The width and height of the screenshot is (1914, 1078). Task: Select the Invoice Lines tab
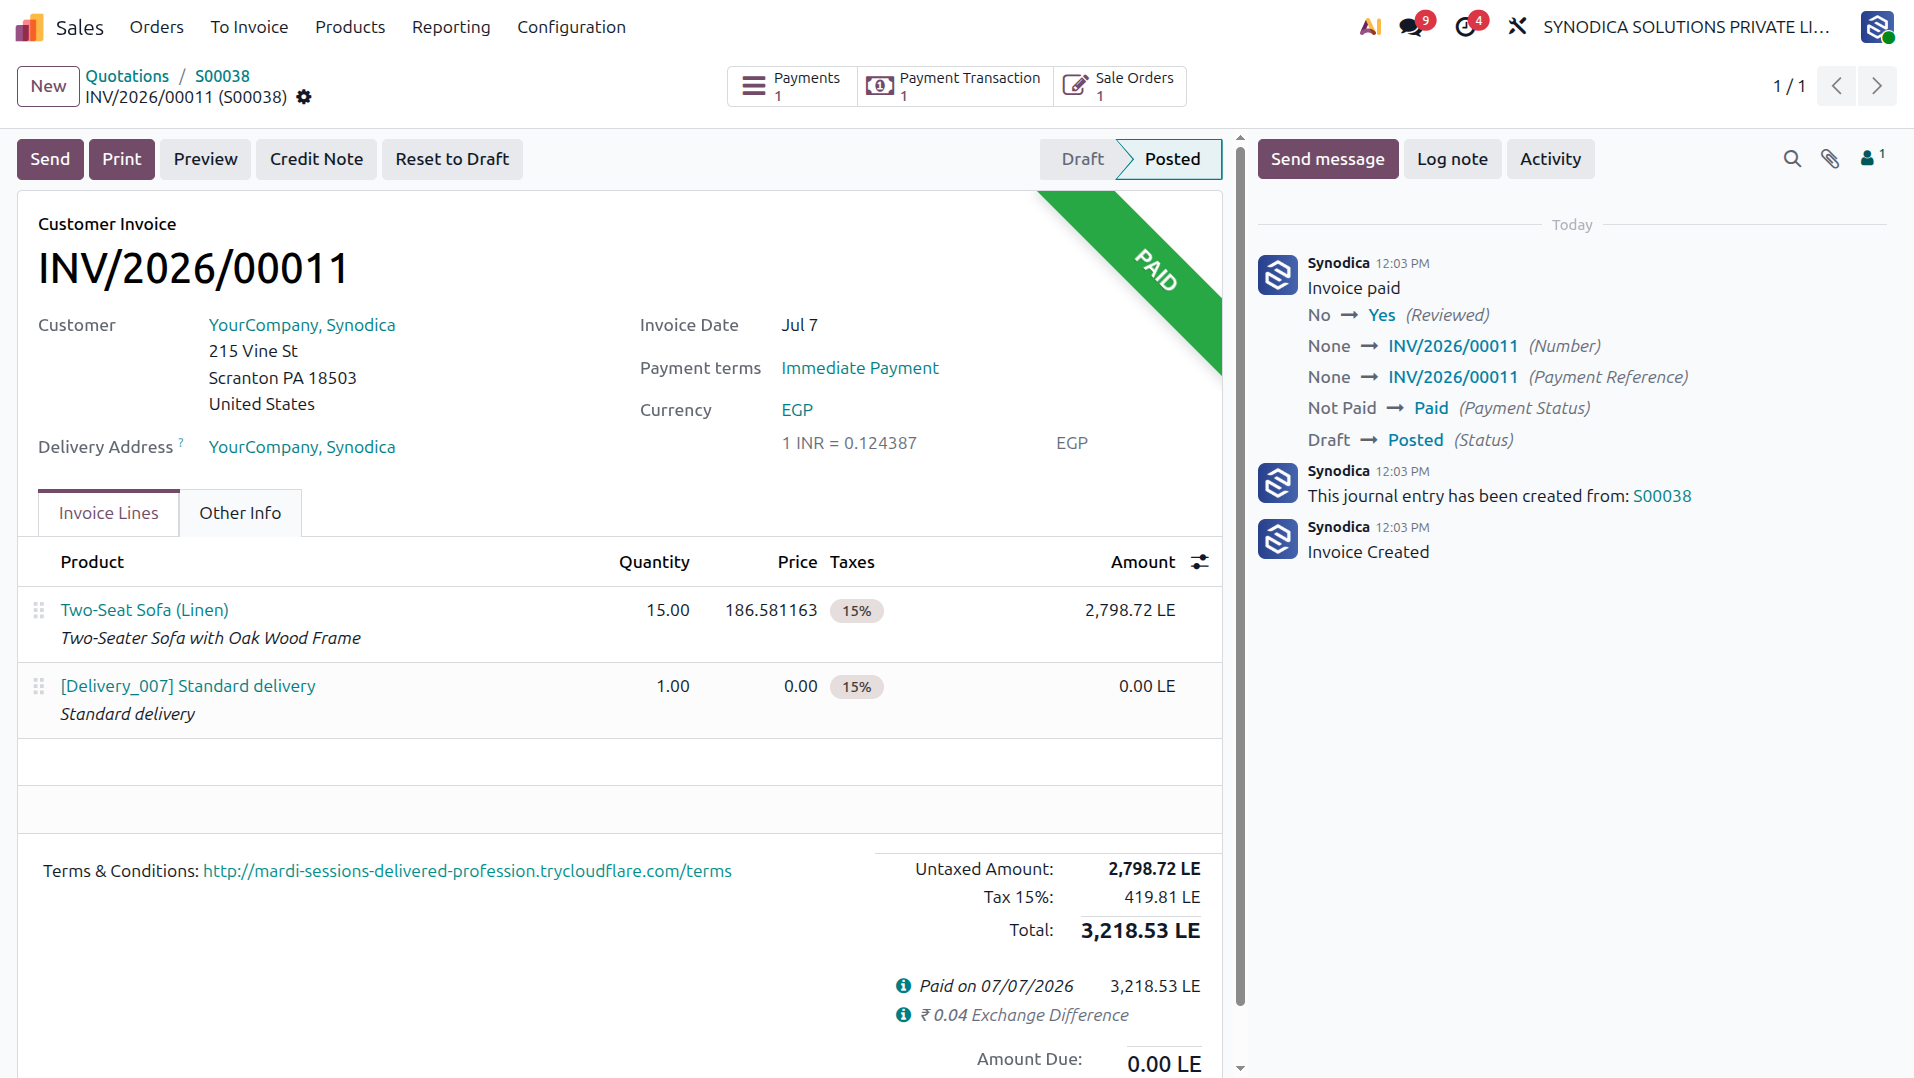108,513
